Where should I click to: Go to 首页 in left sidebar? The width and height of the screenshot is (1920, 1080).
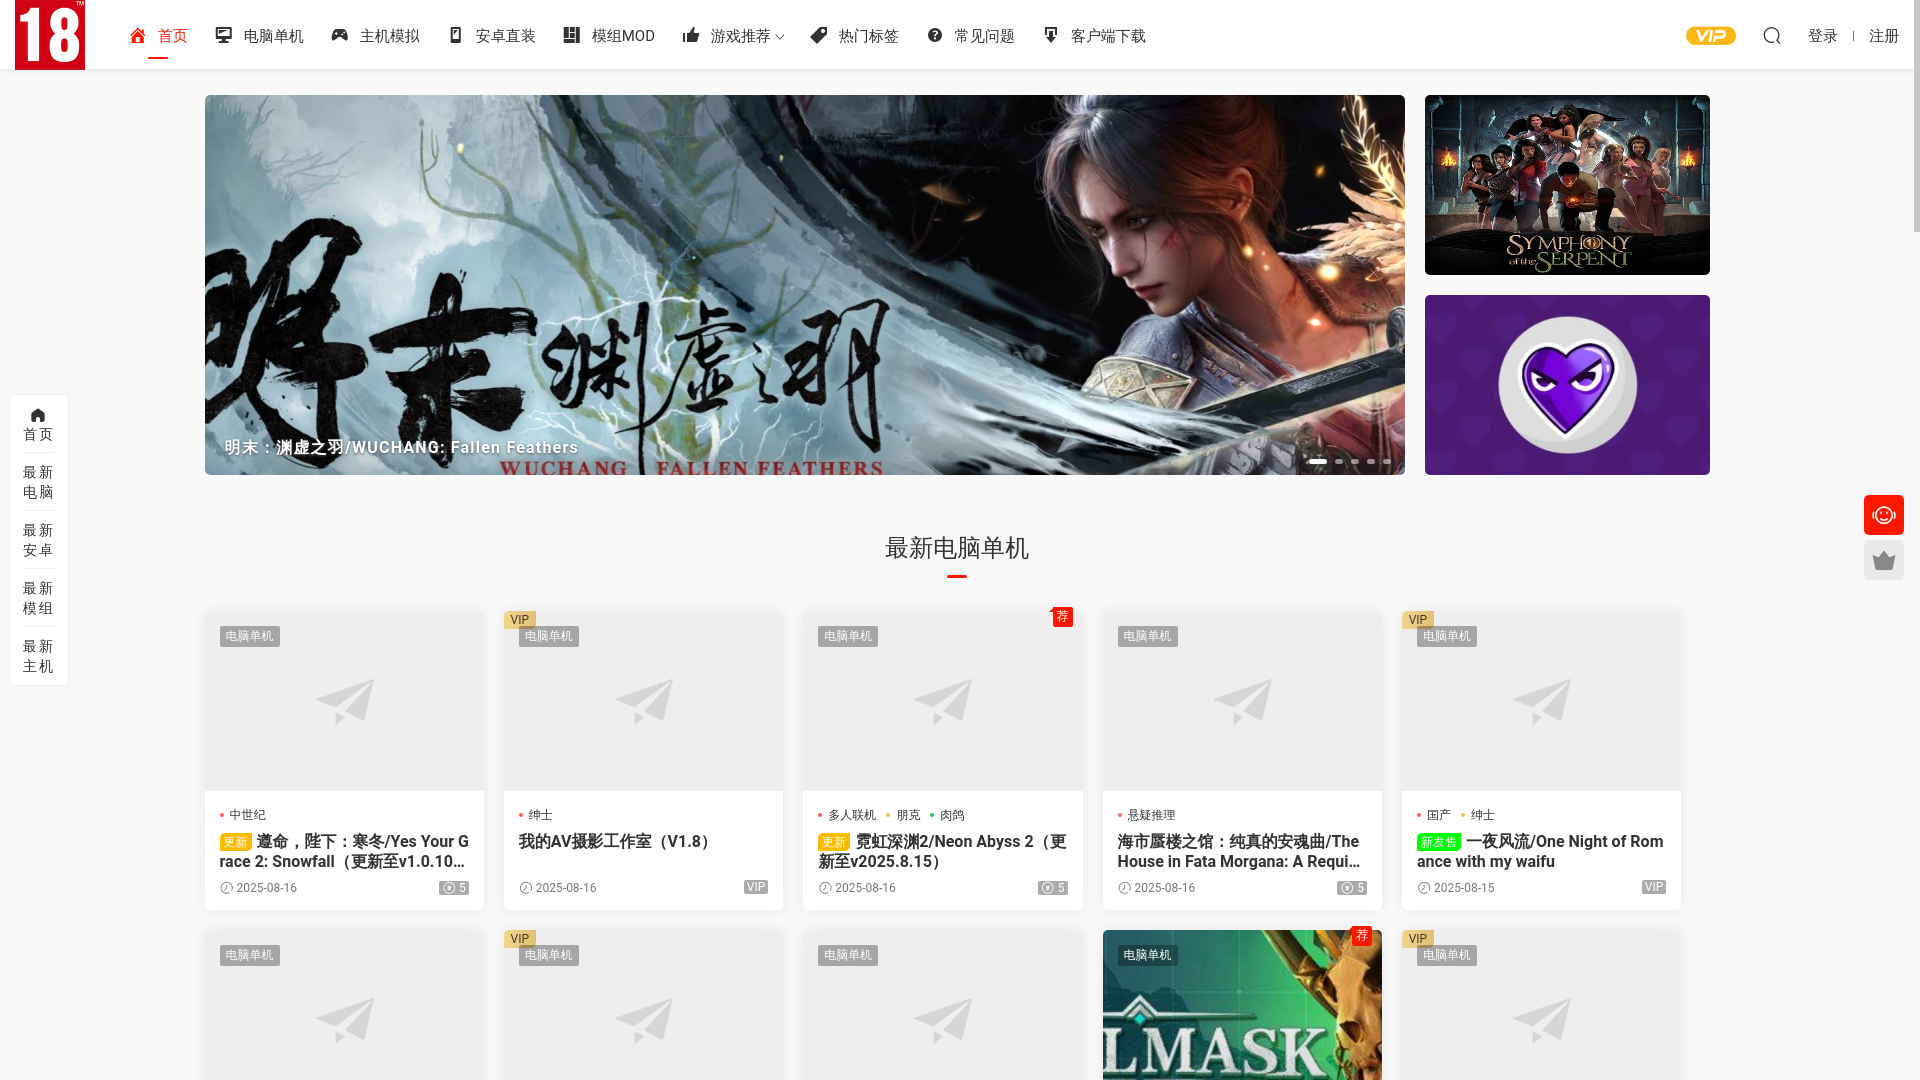click(x=38, y=425)
